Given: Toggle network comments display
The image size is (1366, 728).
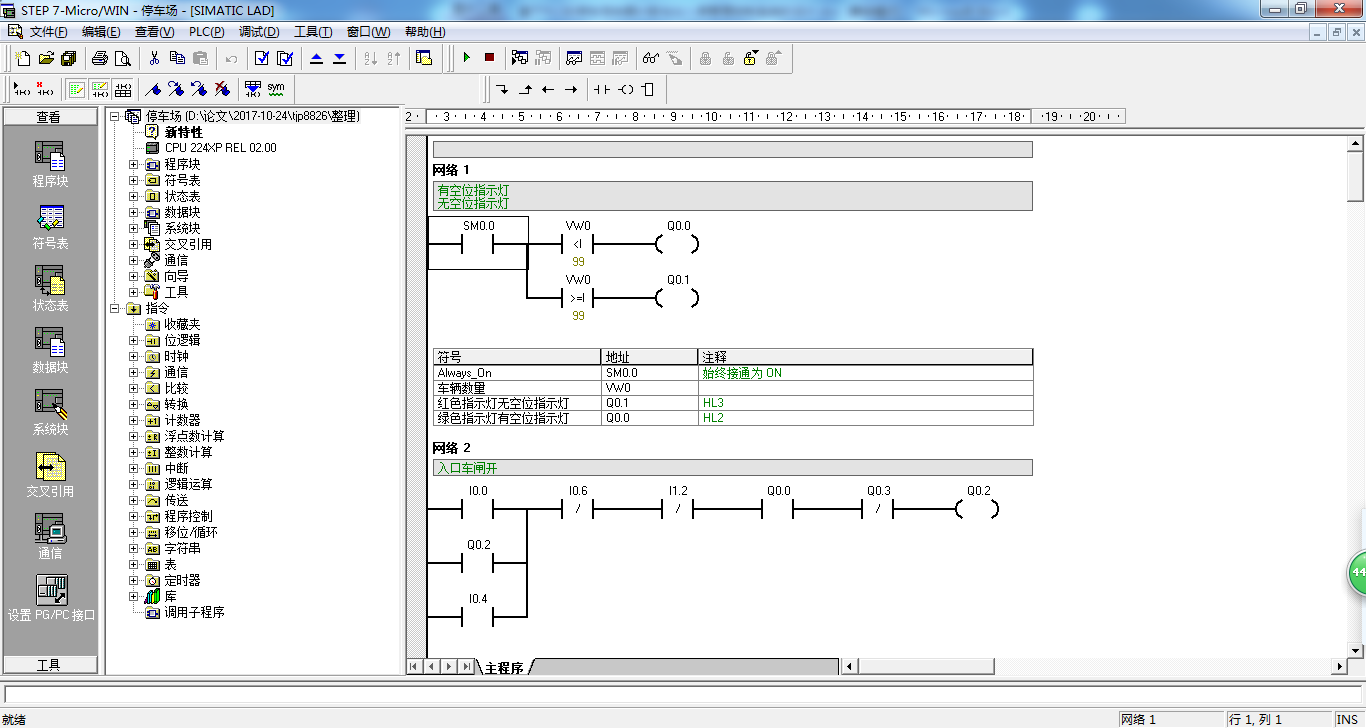Looking at the screenshot, I should point(99,89).
